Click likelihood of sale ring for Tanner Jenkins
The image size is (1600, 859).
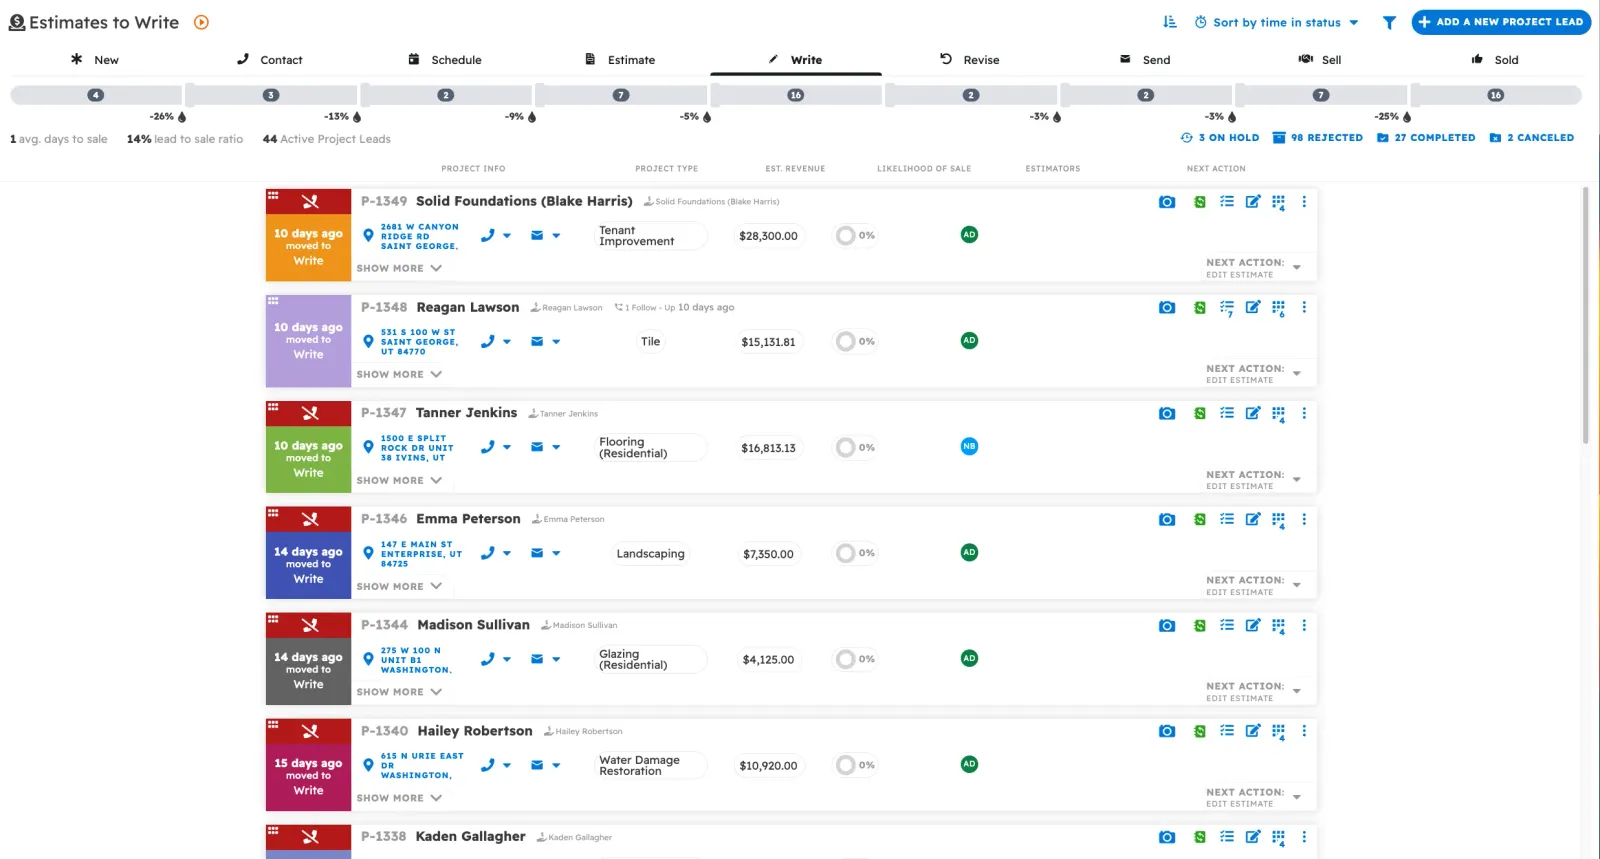pos(846,448)
